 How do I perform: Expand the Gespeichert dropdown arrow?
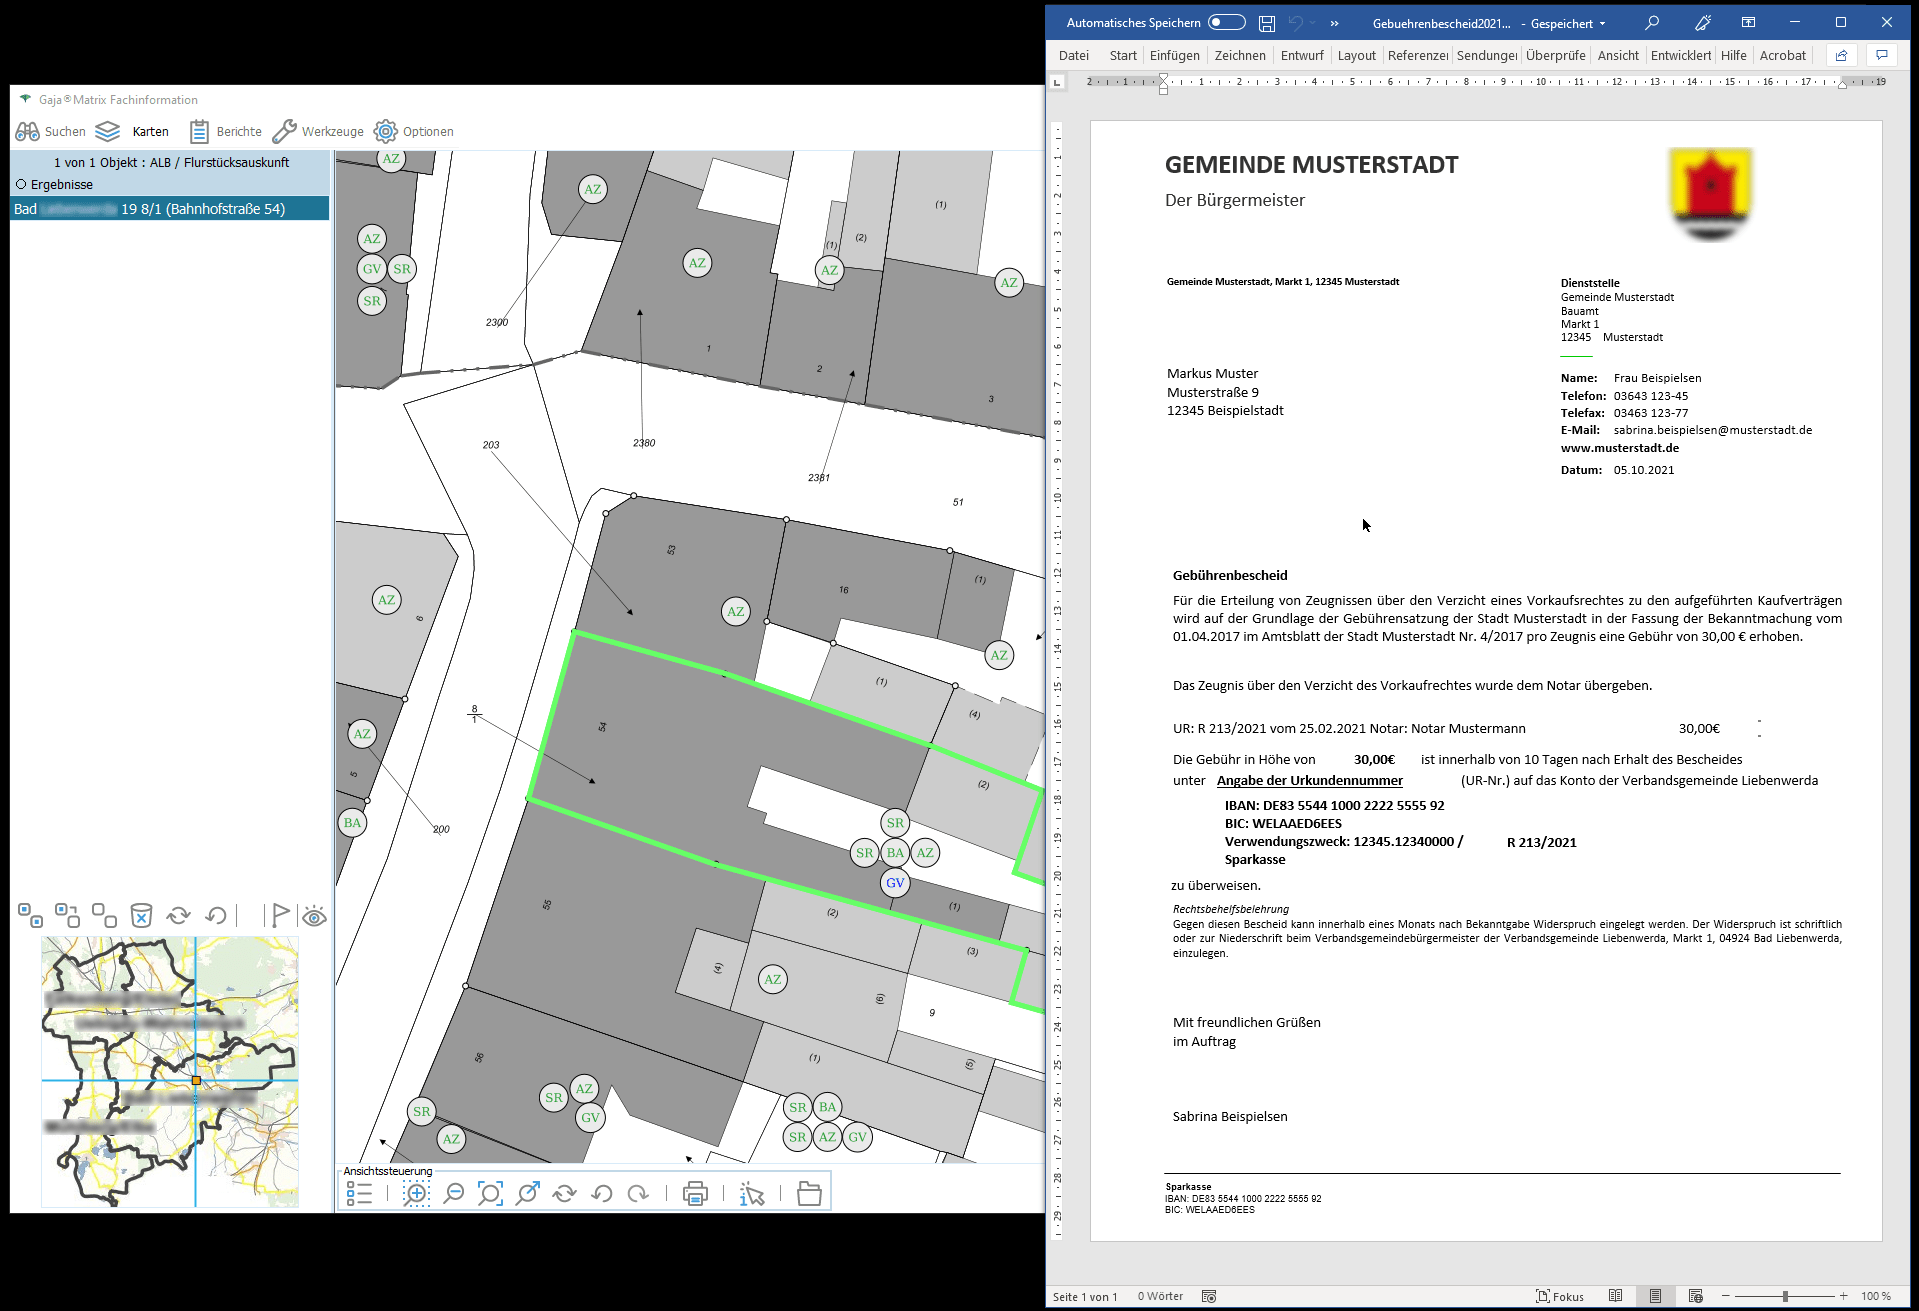pyautogui.click(x=1603, y=24)
